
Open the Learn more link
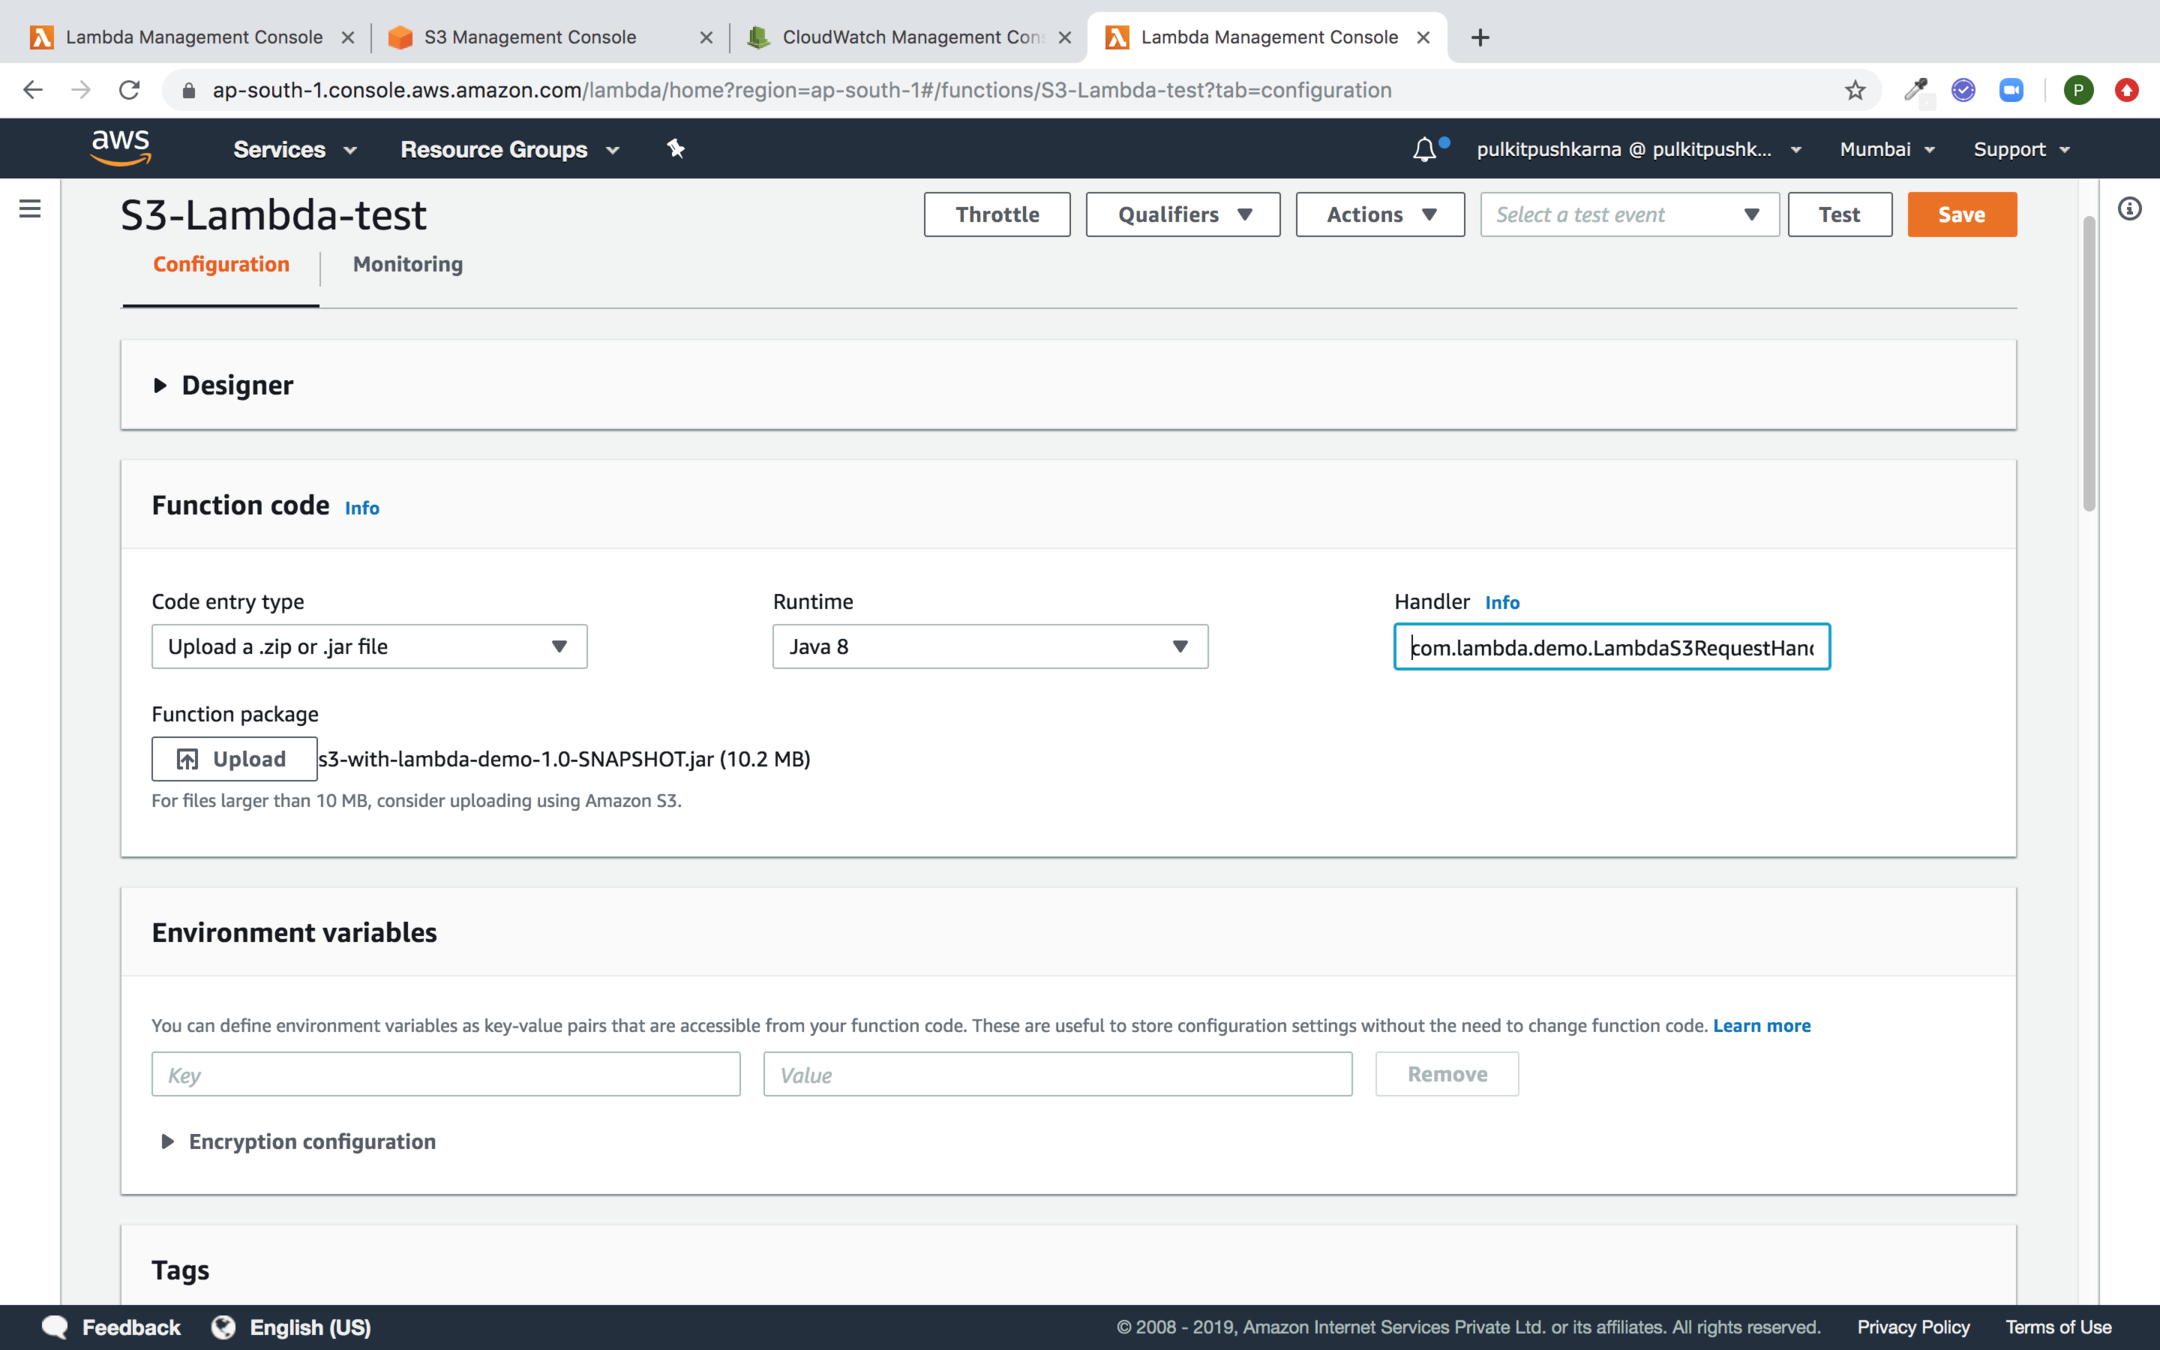point(1761,1025)
